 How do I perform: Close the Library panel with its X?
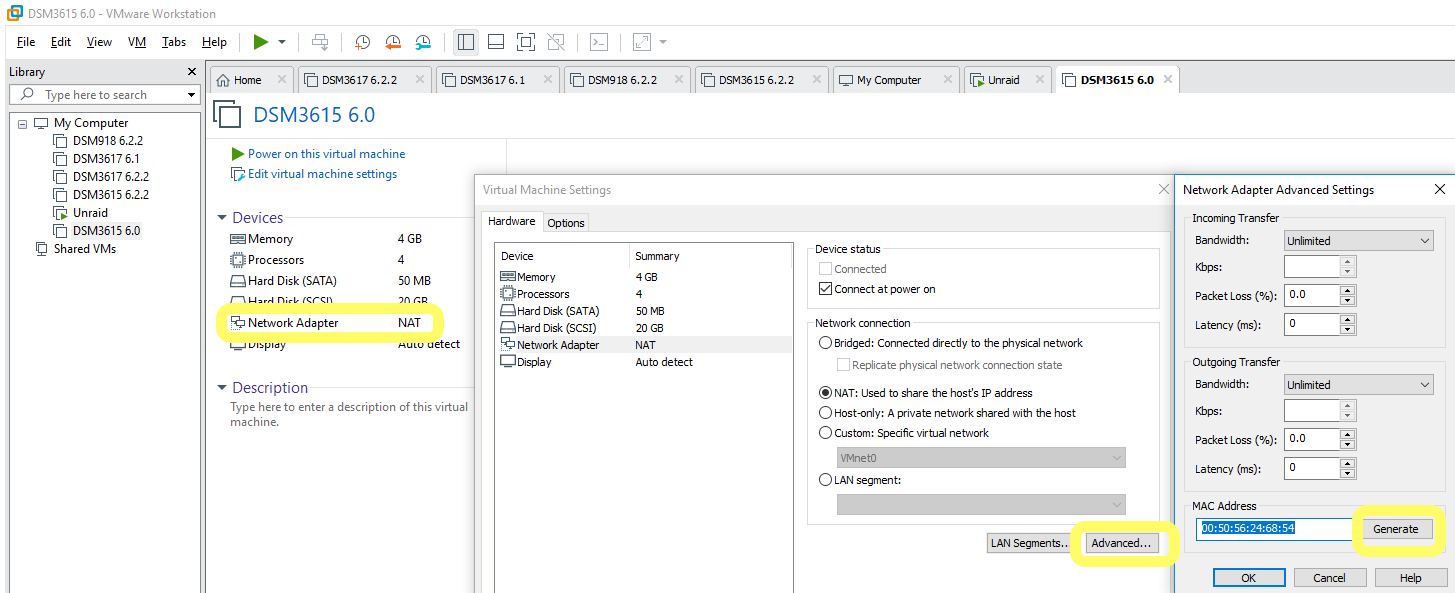[x=192, y=72]
